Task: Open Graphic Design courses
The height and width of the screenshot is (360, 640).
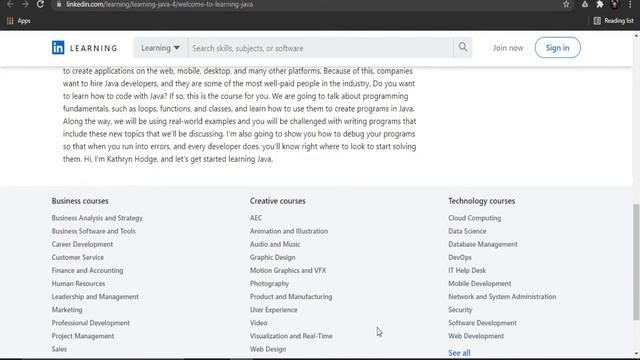Action: (x=272, y=257)
